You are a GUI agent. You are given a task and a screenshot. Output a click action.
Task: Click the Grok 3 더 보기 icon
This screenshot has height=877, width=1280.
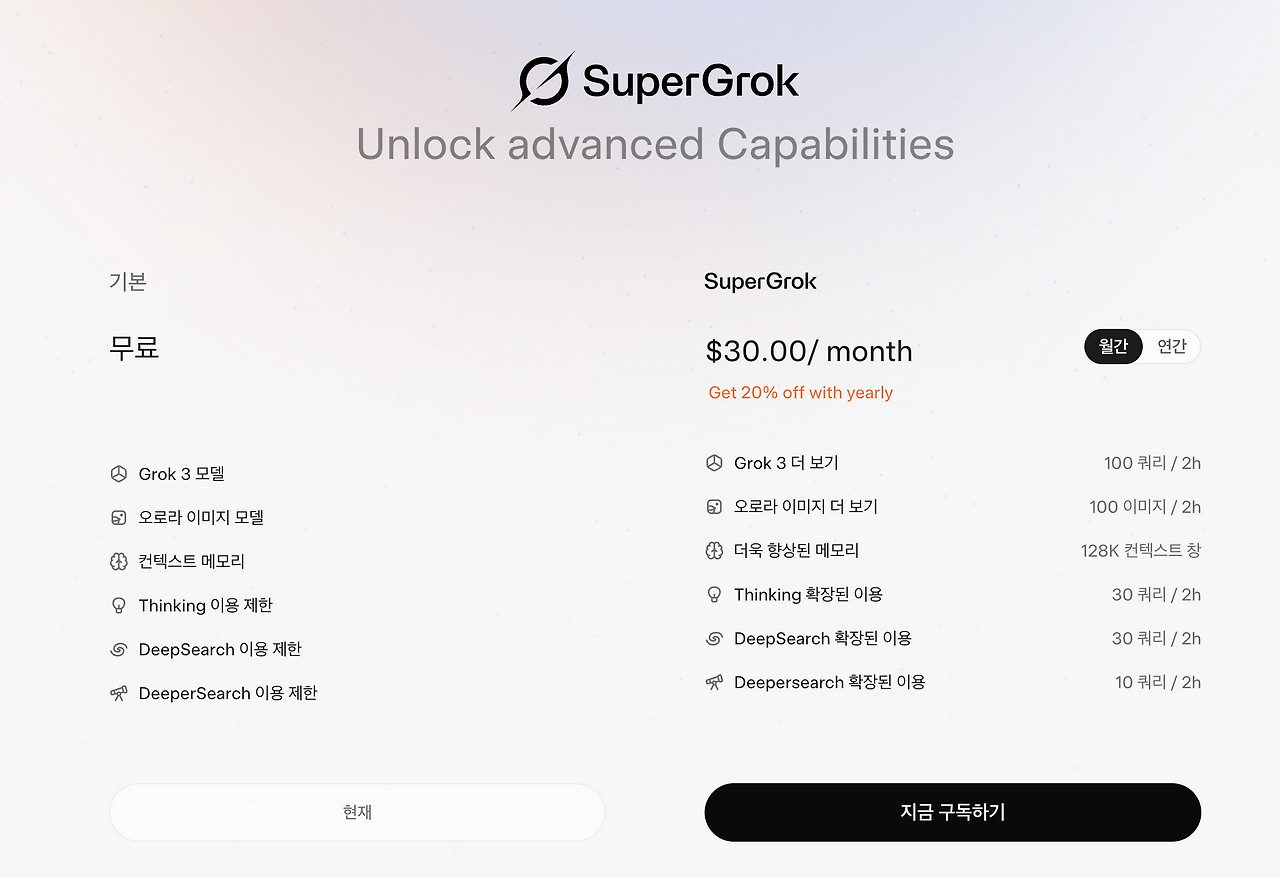click(x=714, y=462)
